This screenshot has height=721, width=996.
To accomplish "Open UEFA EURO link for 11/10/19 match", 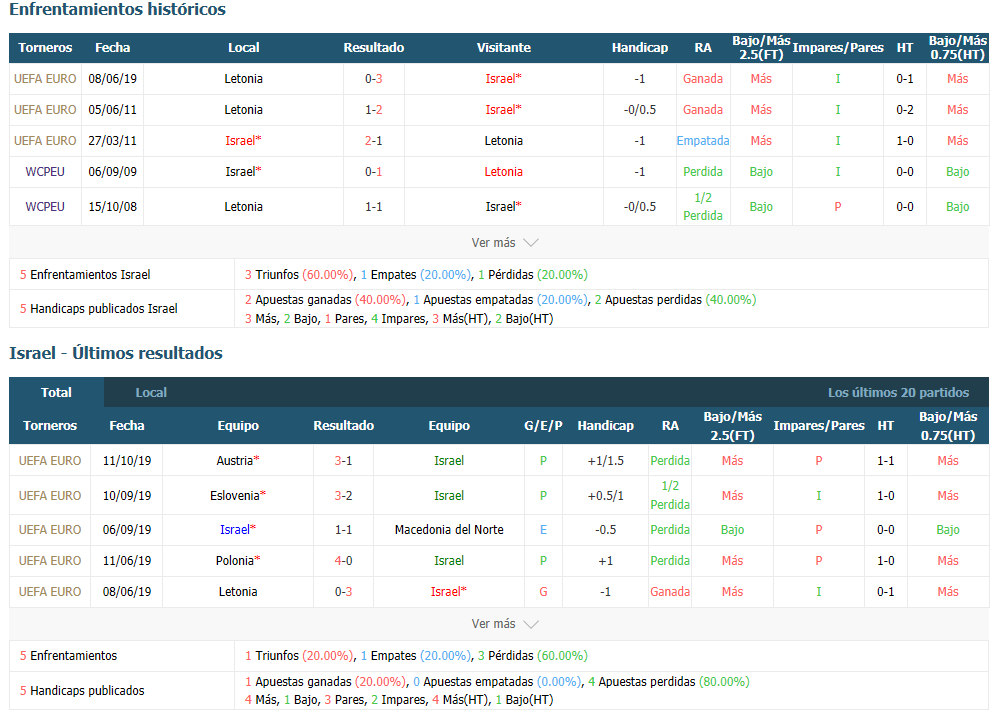I will coord(50,461).
